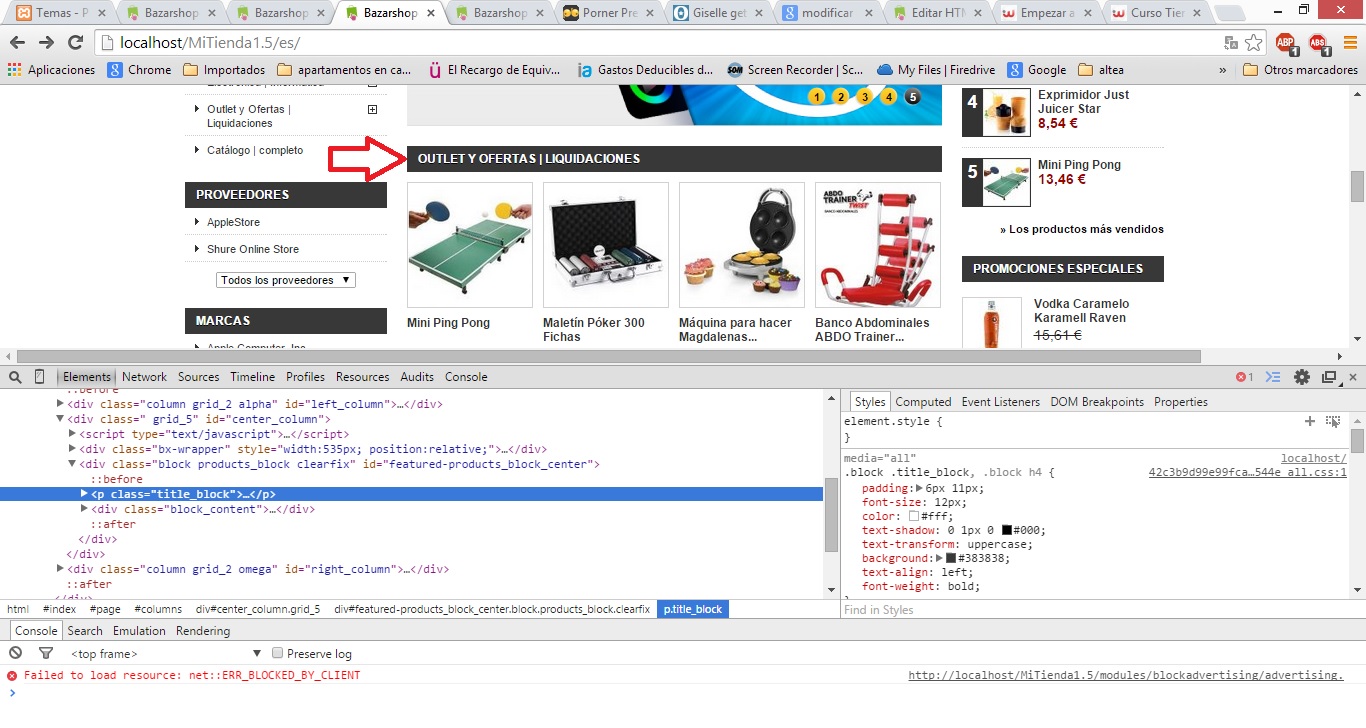Collapse the center_column div node
The width and height of the screenshot is (1366, 728).
point(61,419)
